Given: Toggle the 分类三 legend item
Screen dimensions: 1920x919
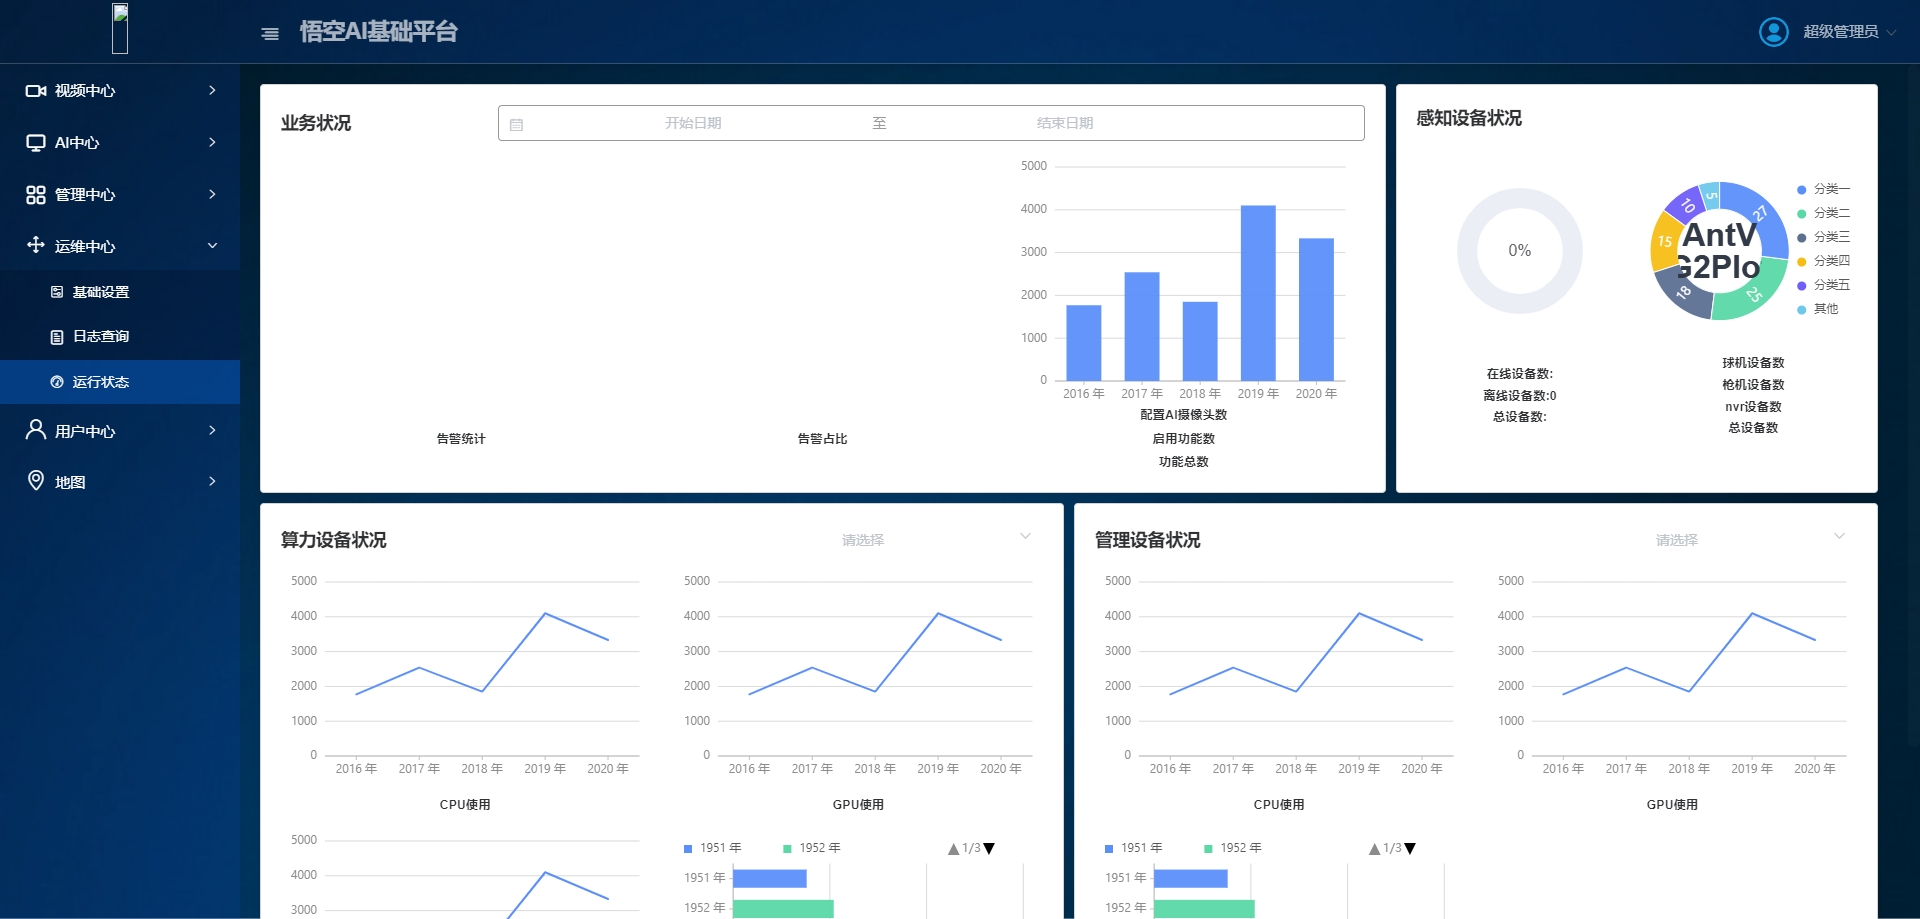Looking at the screenshot, I should click(1823, 237).
